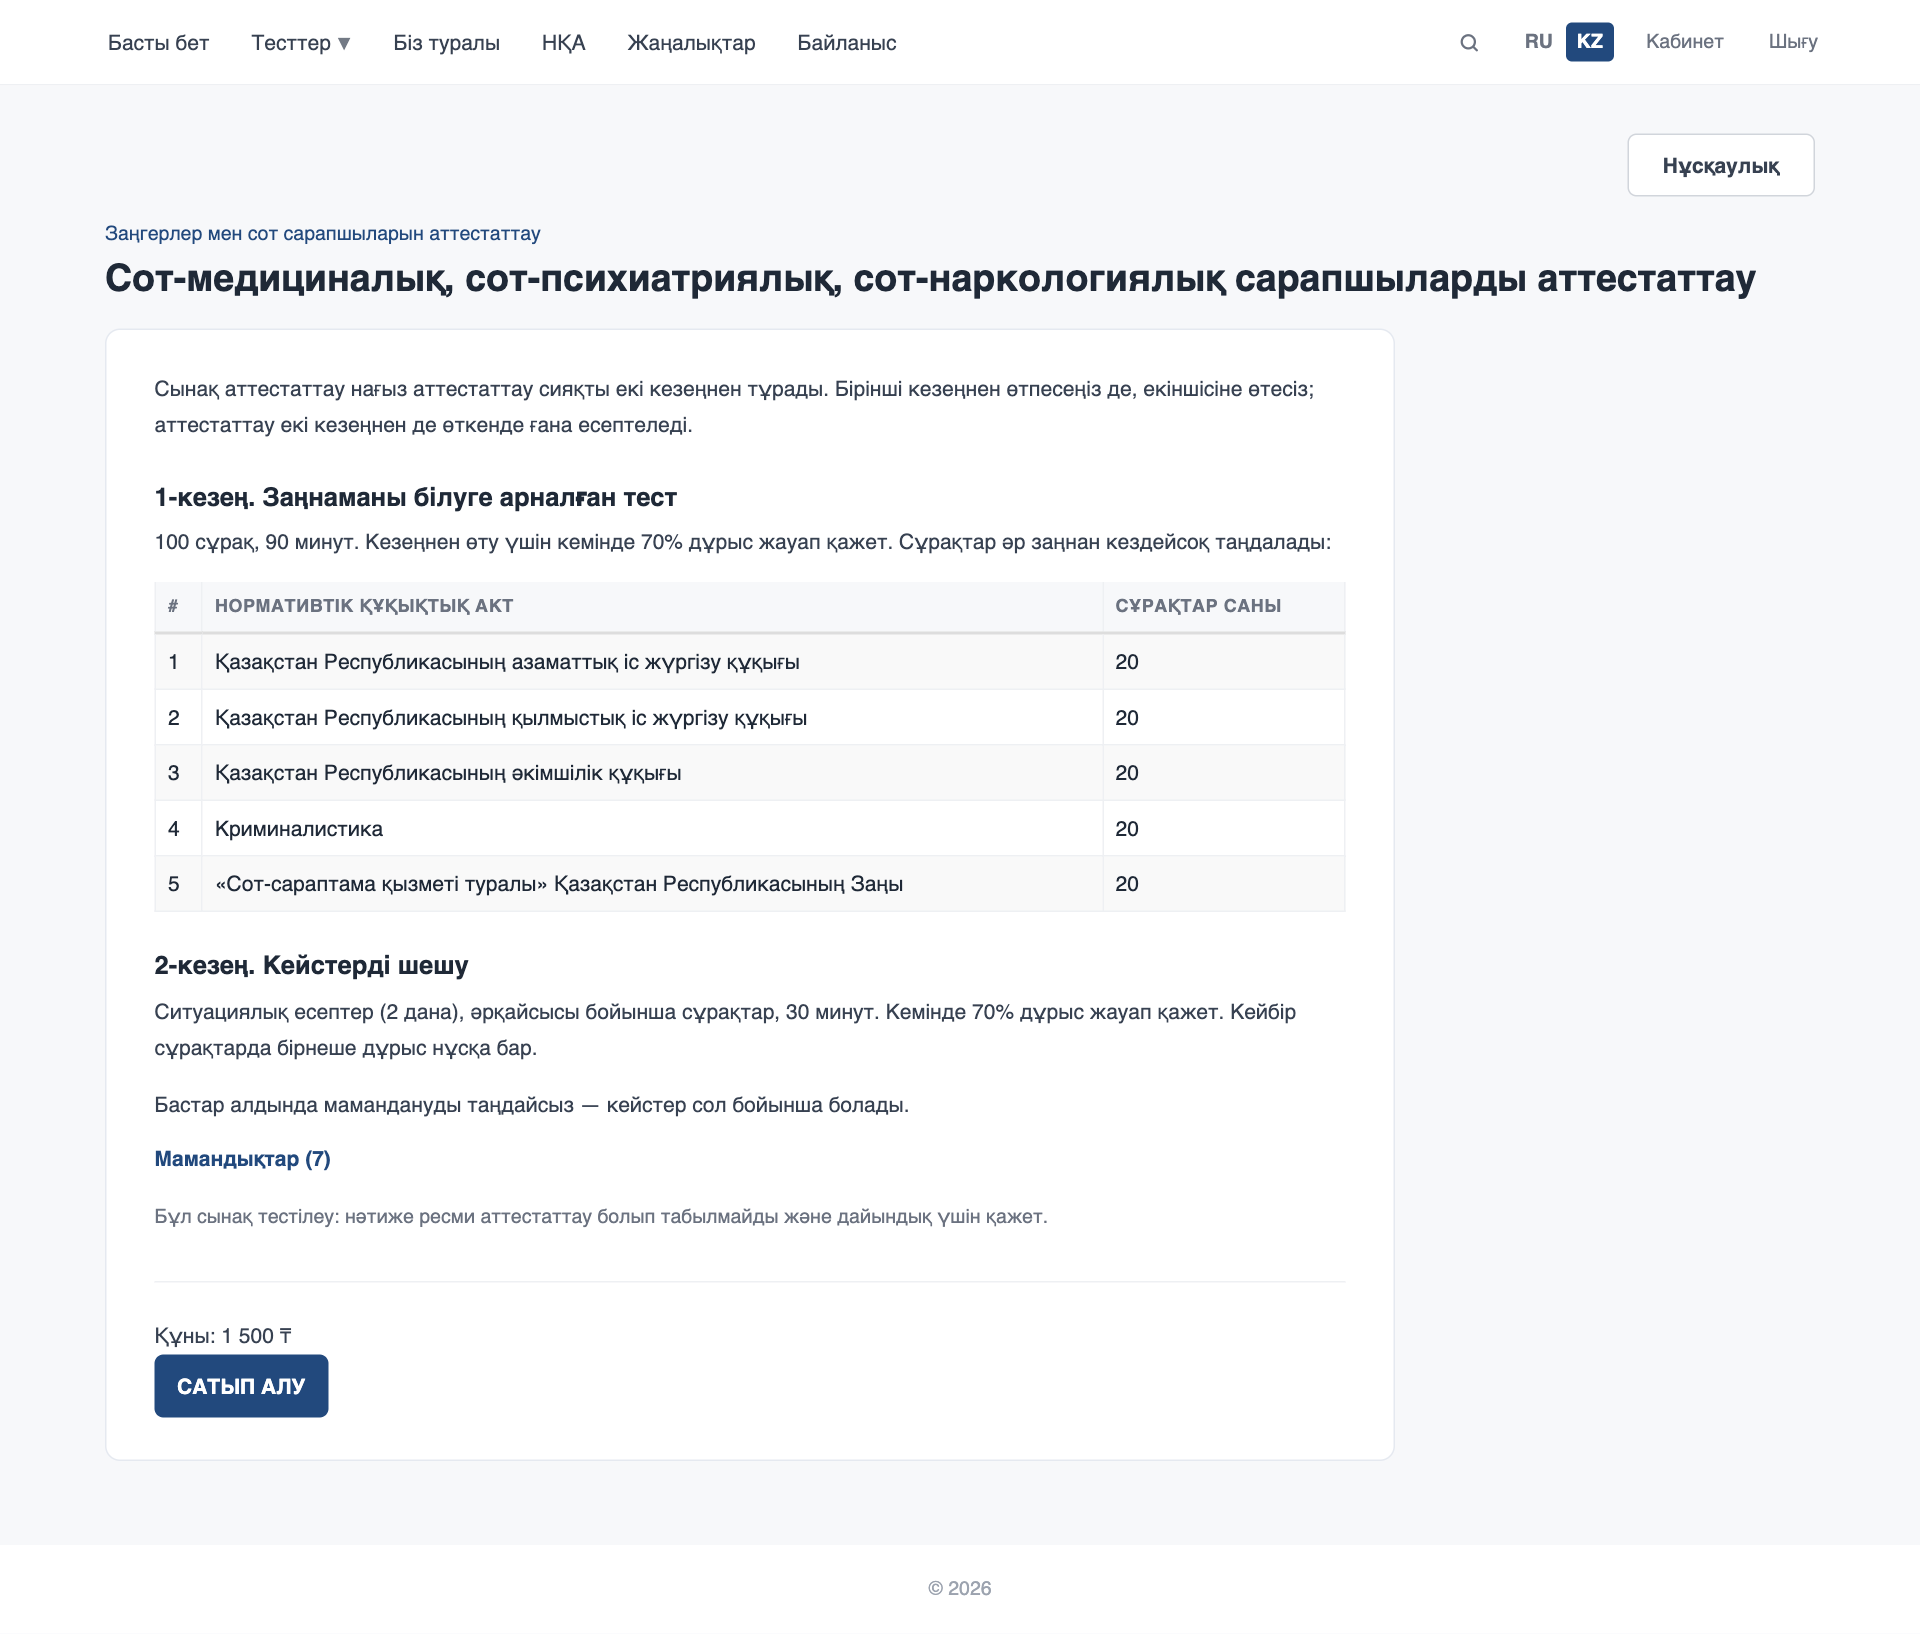This screenshot has height=1634, width=1920.
Task: Open Кабинет account link
Action: [x=1684, y=42]
